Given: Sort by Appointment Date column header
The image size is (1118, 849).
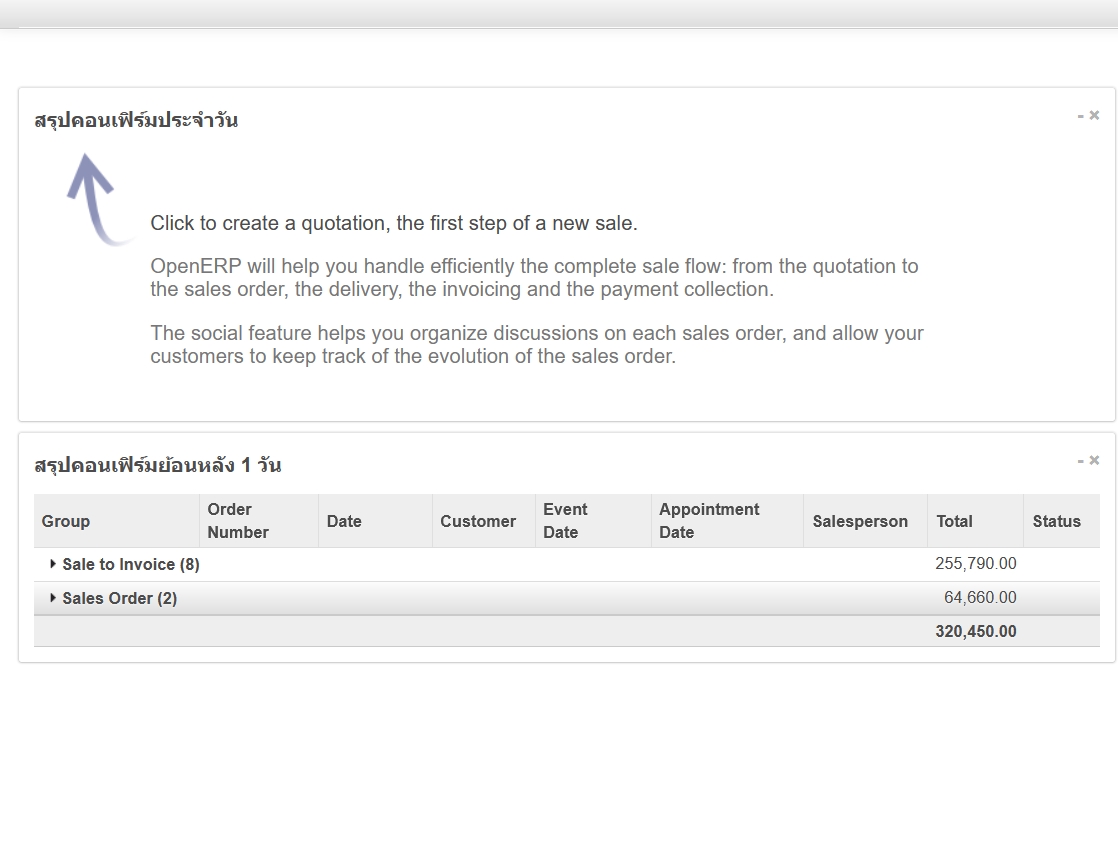Looking at the screenshot, I should 709,521.
